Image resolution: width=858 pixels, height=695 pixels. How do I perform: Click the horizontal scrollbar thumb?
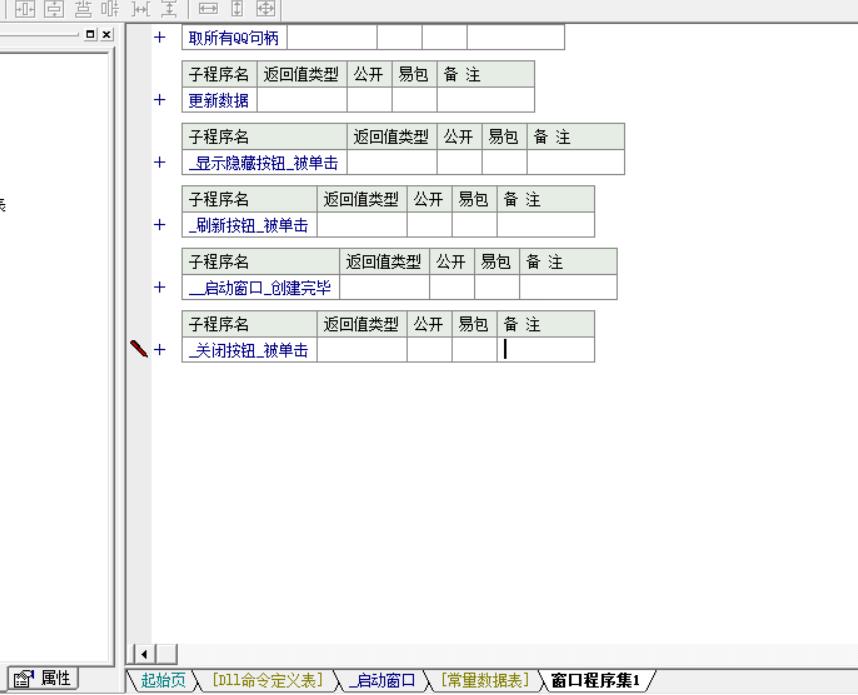point(167,654)
